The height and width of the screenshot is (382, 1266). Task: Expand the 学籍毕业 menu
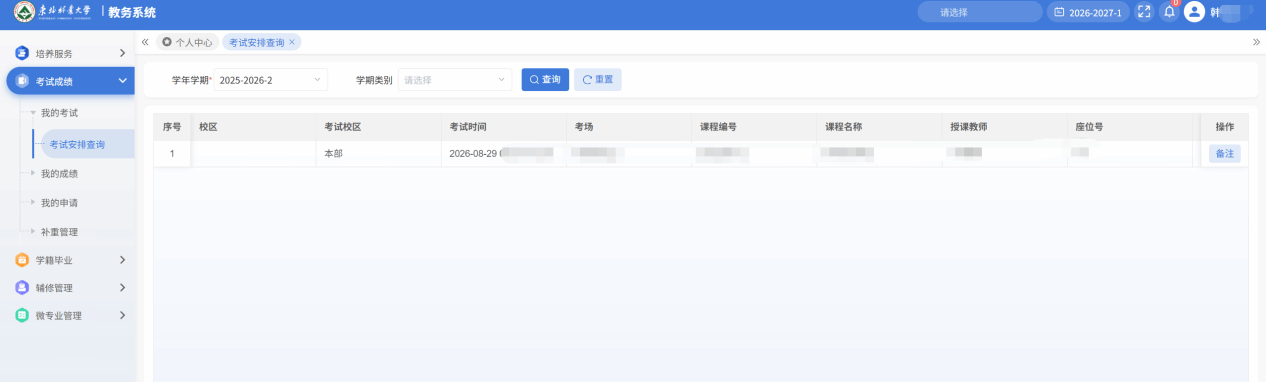[122, 260]
